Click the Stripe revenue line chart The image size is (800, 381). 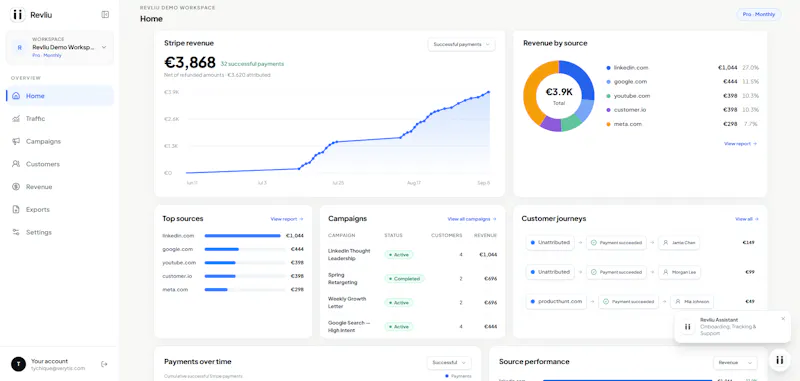pyautogui.click(x=337, y=133)
